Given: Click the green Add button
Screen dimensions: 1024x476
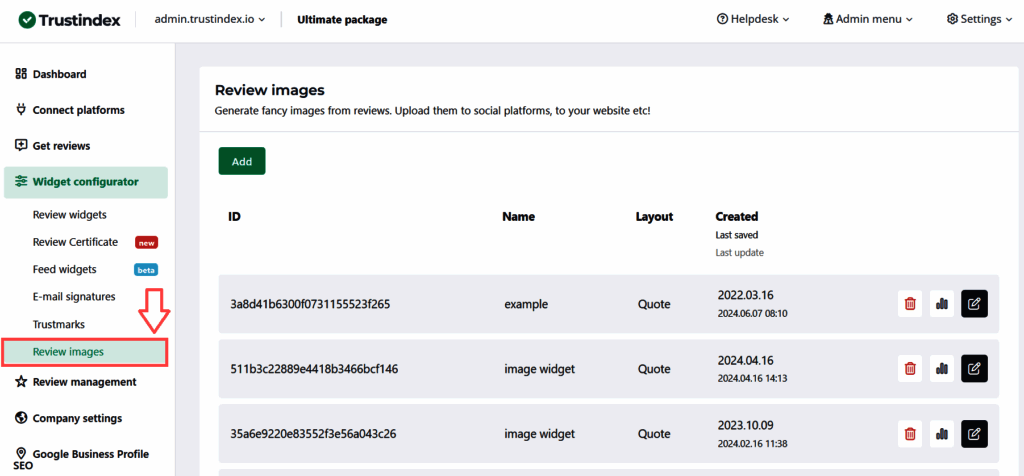Looking at the screenshot, I should [x=242, y=161].
